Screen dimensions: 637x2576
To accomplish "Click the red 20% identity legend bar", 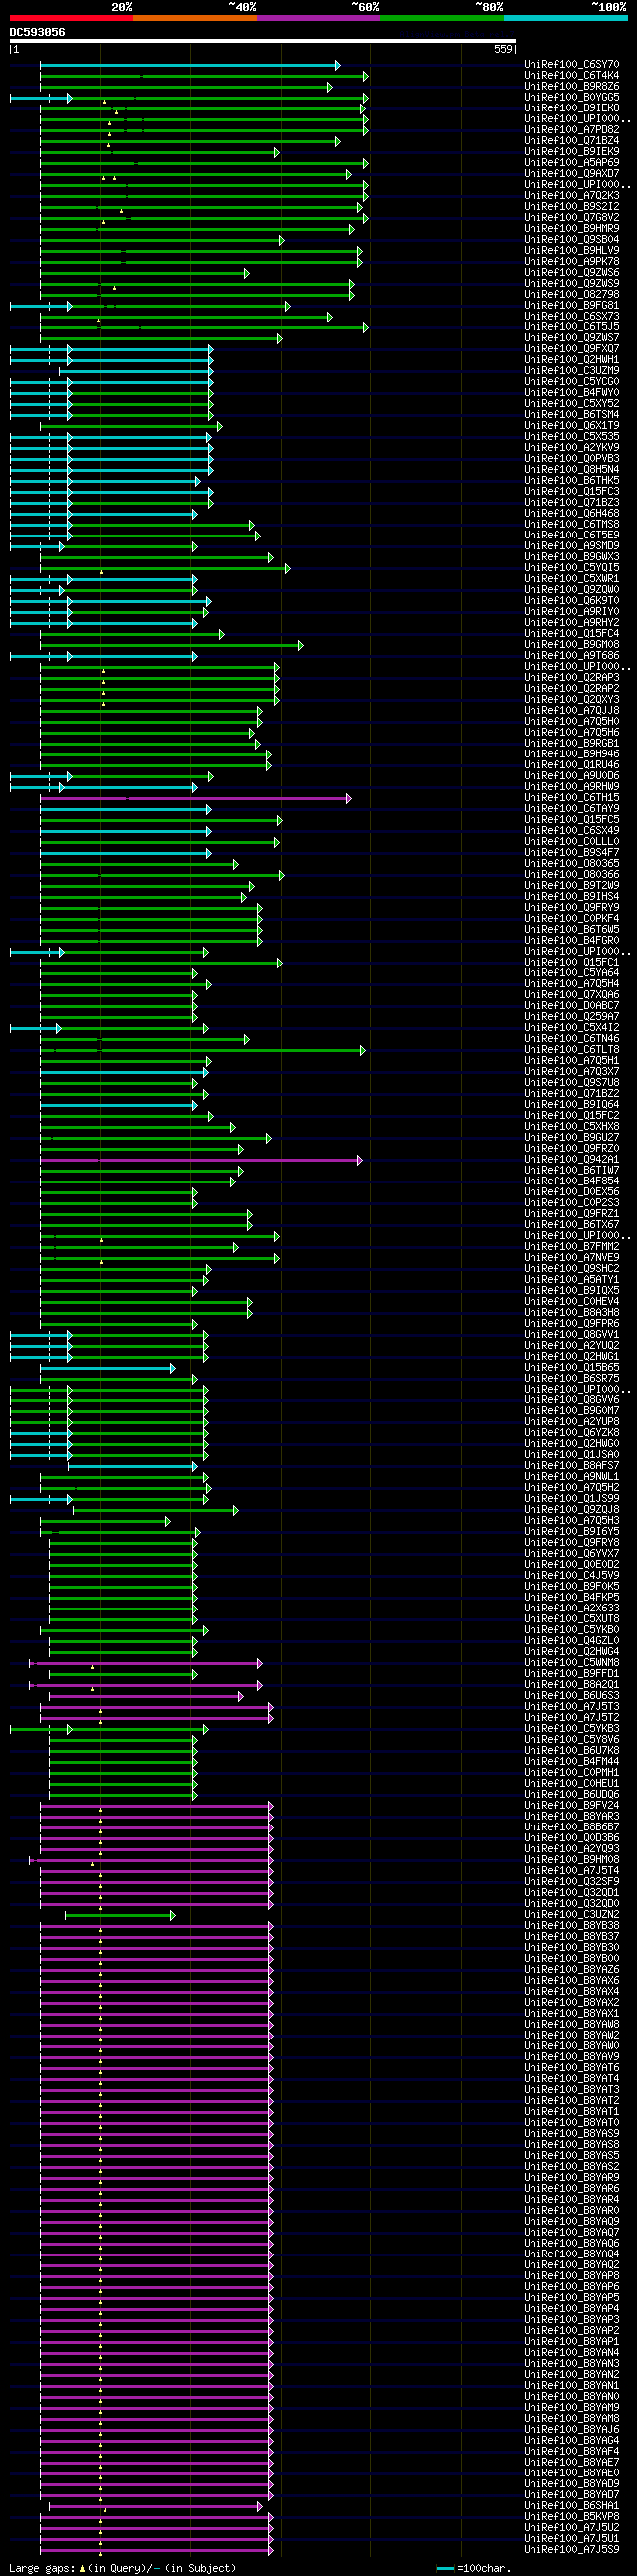I will pos(71,18).
